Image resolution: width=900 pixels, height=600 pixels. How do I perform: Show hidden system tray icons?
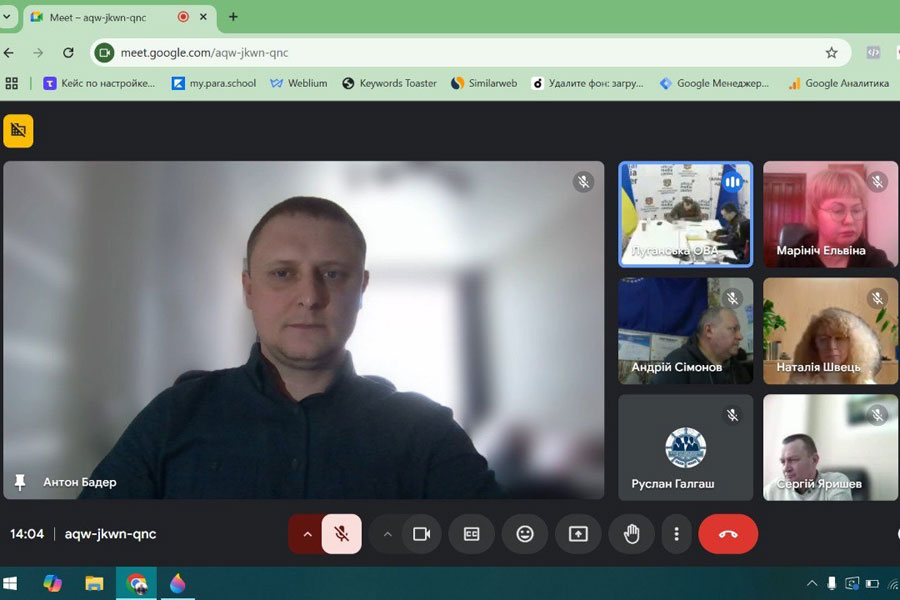(x=812, y=584)
